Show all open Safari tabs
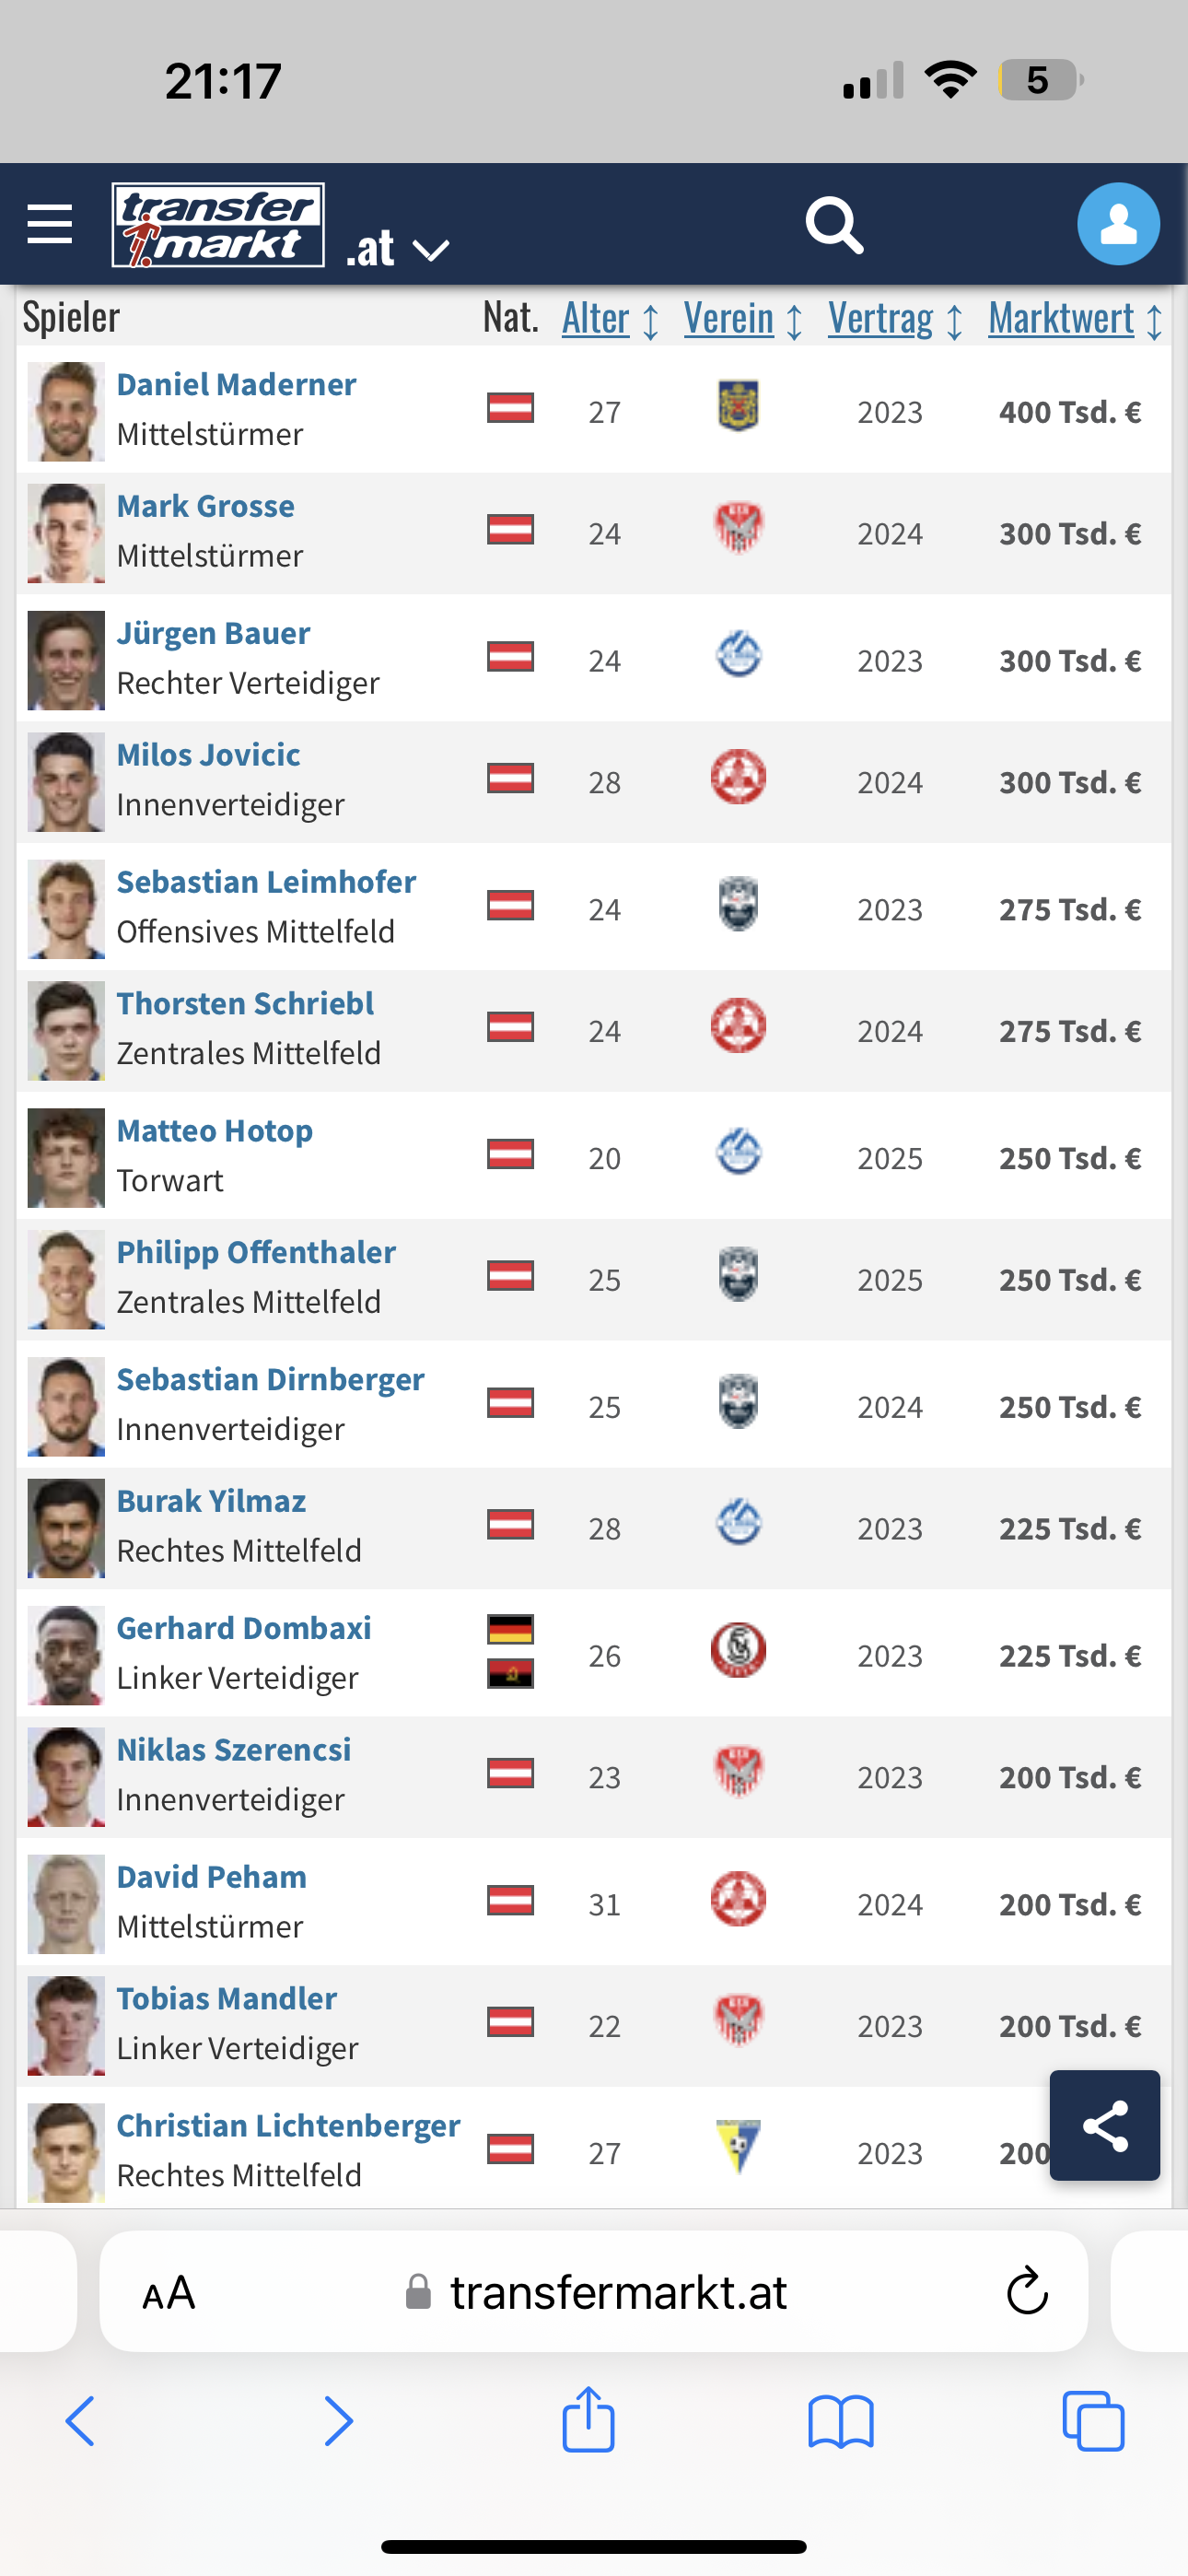The image size is (1188, 2576). tap(1093, 2422)
